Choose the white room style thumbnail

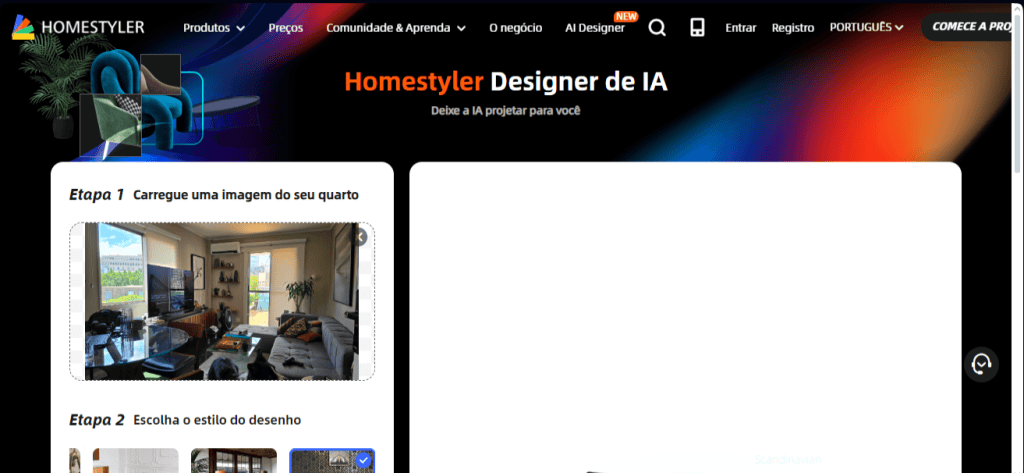136,461
